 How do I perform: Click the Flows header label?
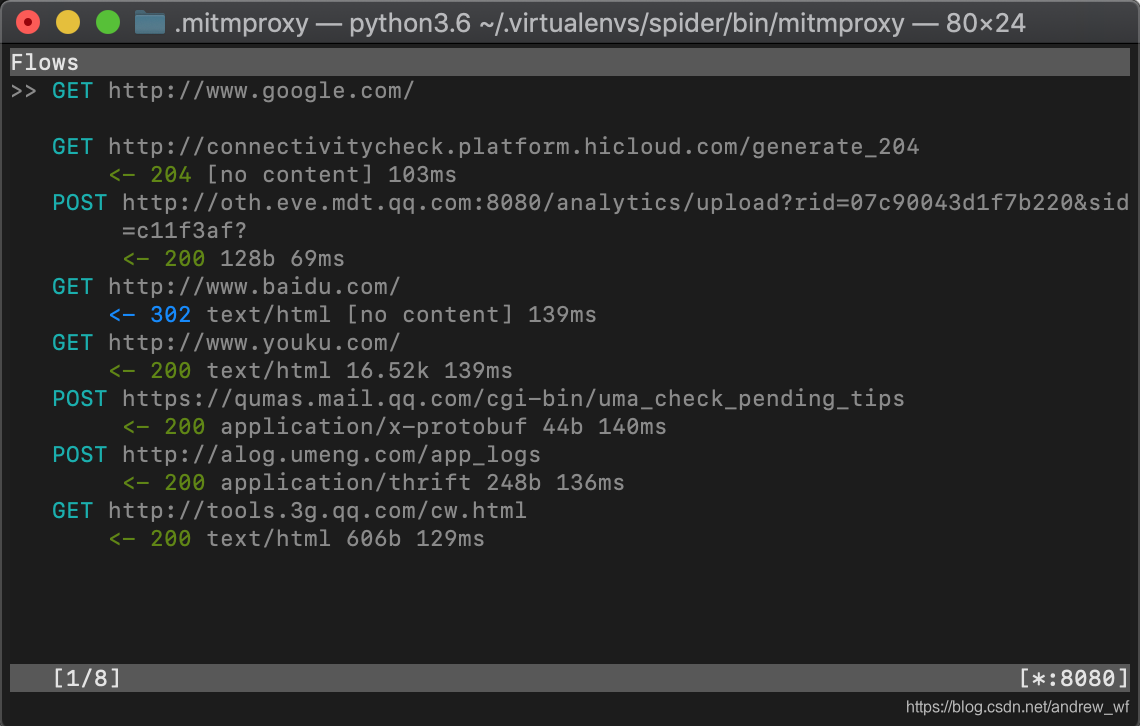point(44,62)
